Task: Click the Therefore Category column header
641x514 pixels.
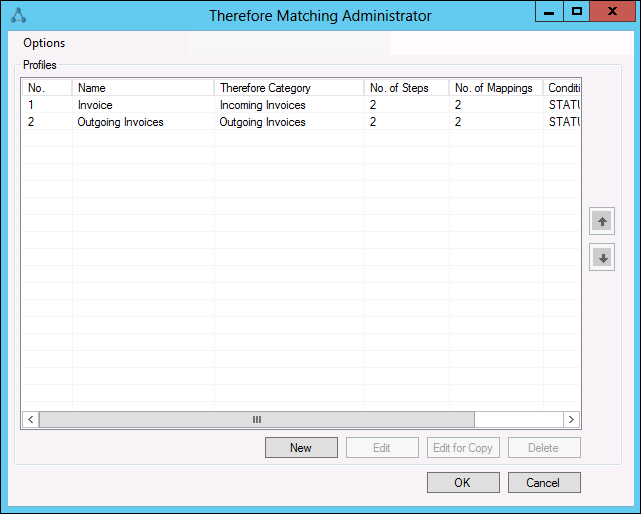Action: coord(288,88)
